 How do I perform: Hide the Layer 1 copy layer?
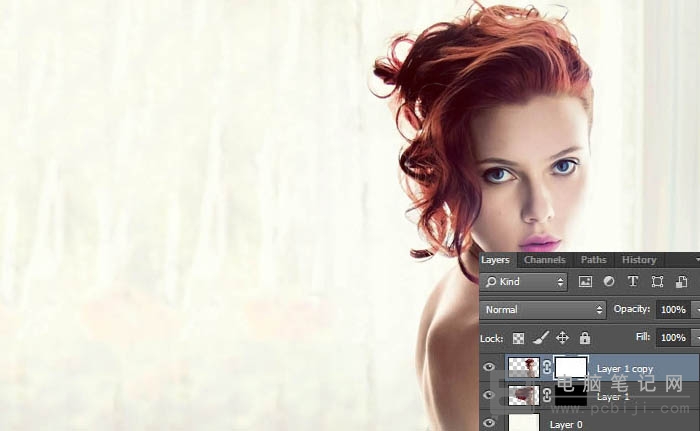click(489, 368)
